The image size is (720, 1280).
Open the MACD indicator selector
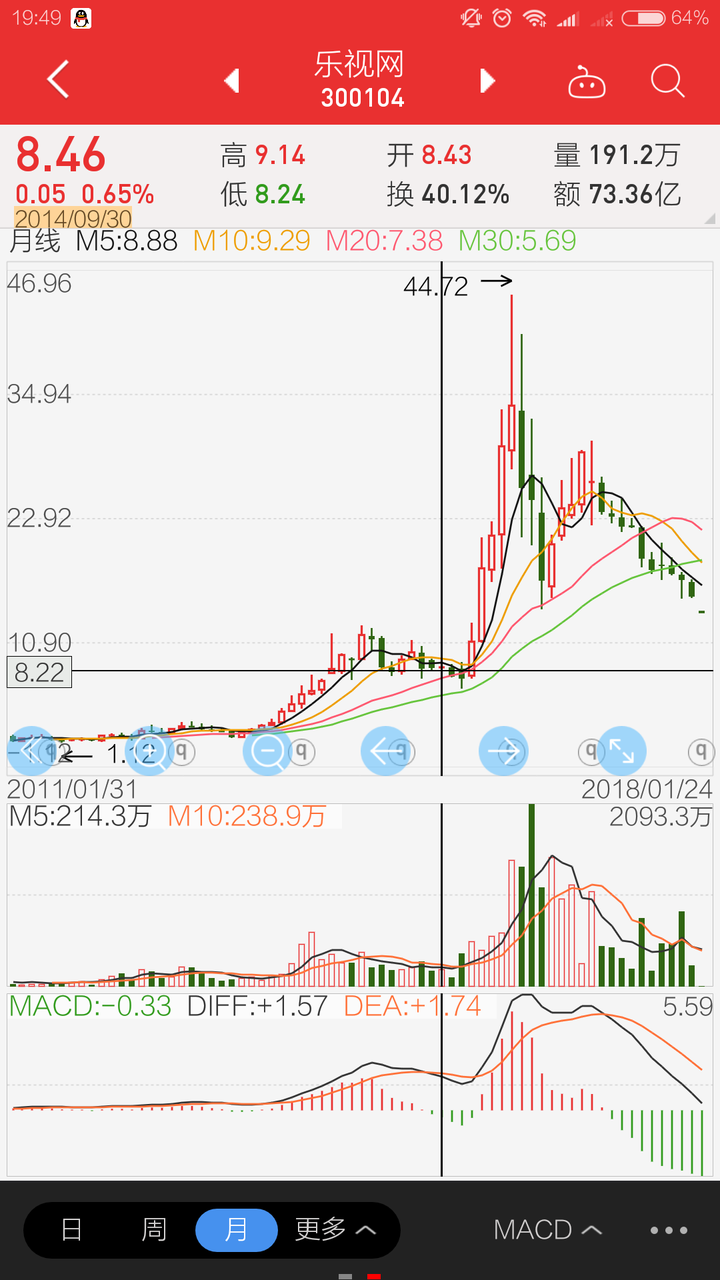[548, 1230]
